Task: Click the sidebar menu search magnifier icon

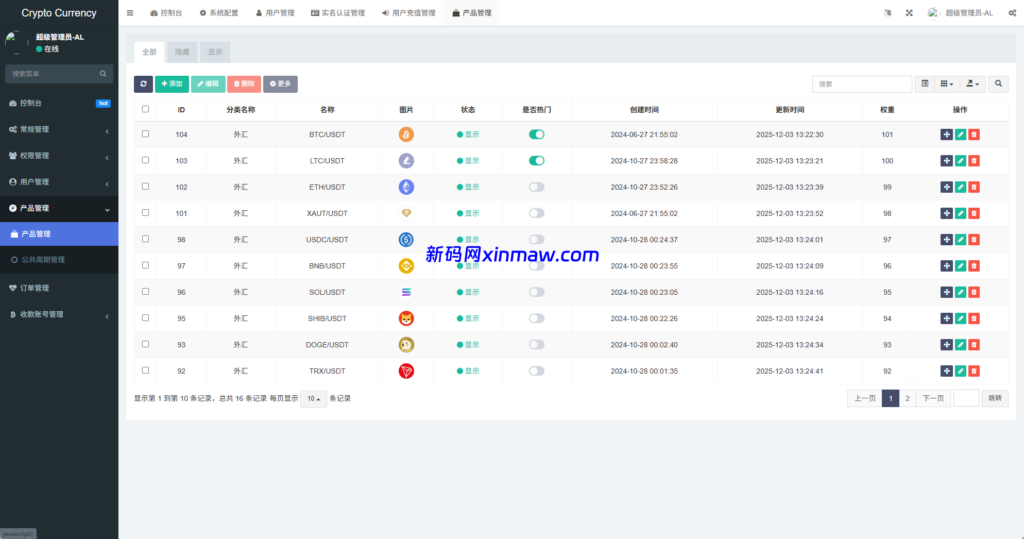Action: pos(103,74)
